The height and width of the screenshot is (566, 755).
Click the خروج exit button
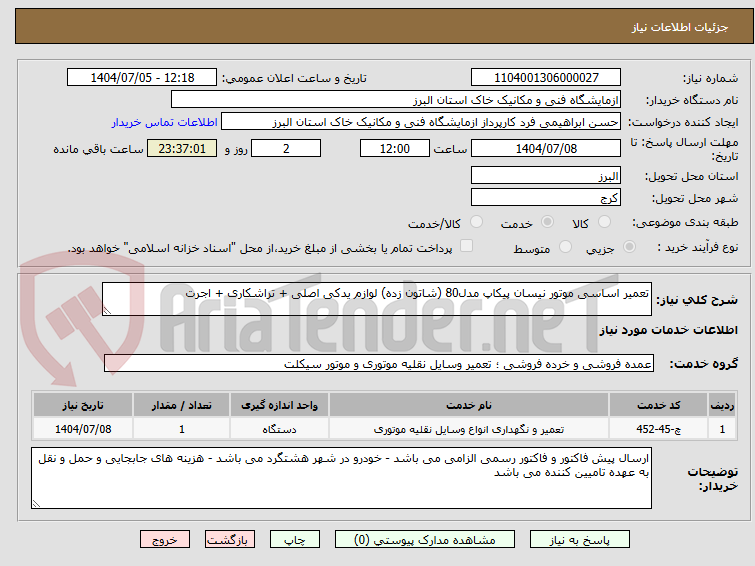pos(165,540)
